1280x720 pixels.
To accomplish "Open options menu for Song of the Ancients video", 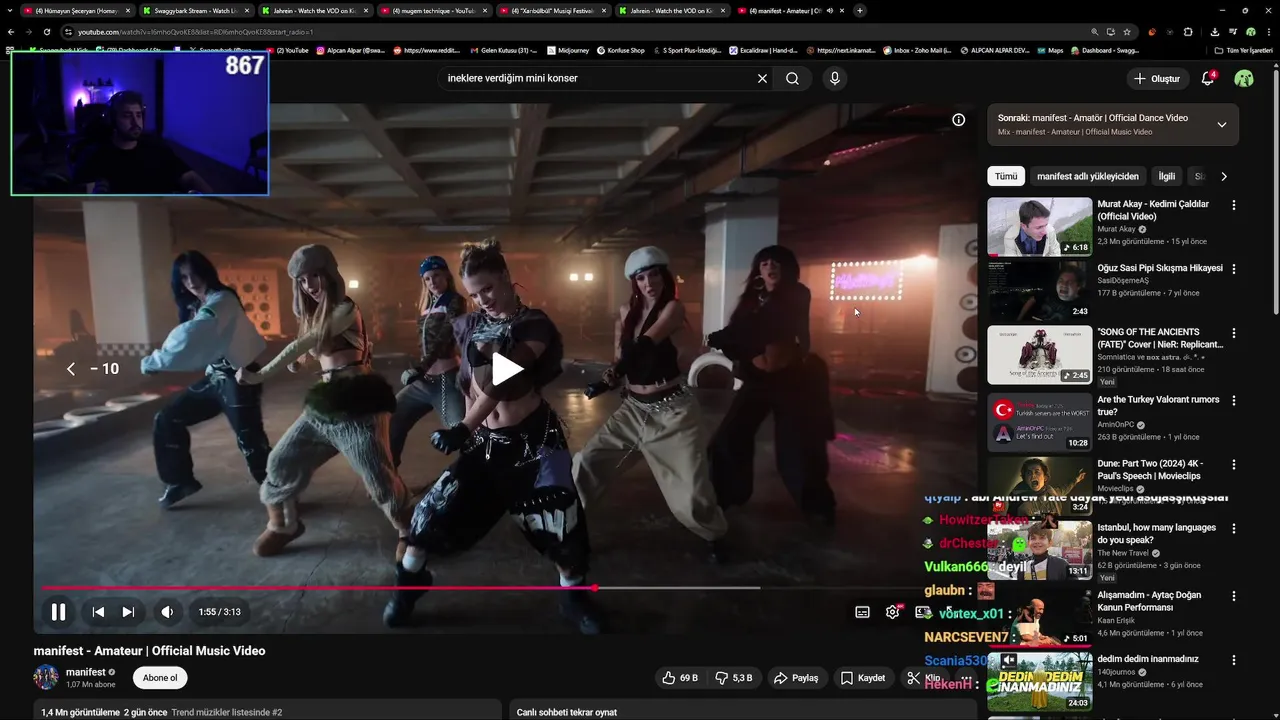I will pyautogui.click(x=1233, y=333).
